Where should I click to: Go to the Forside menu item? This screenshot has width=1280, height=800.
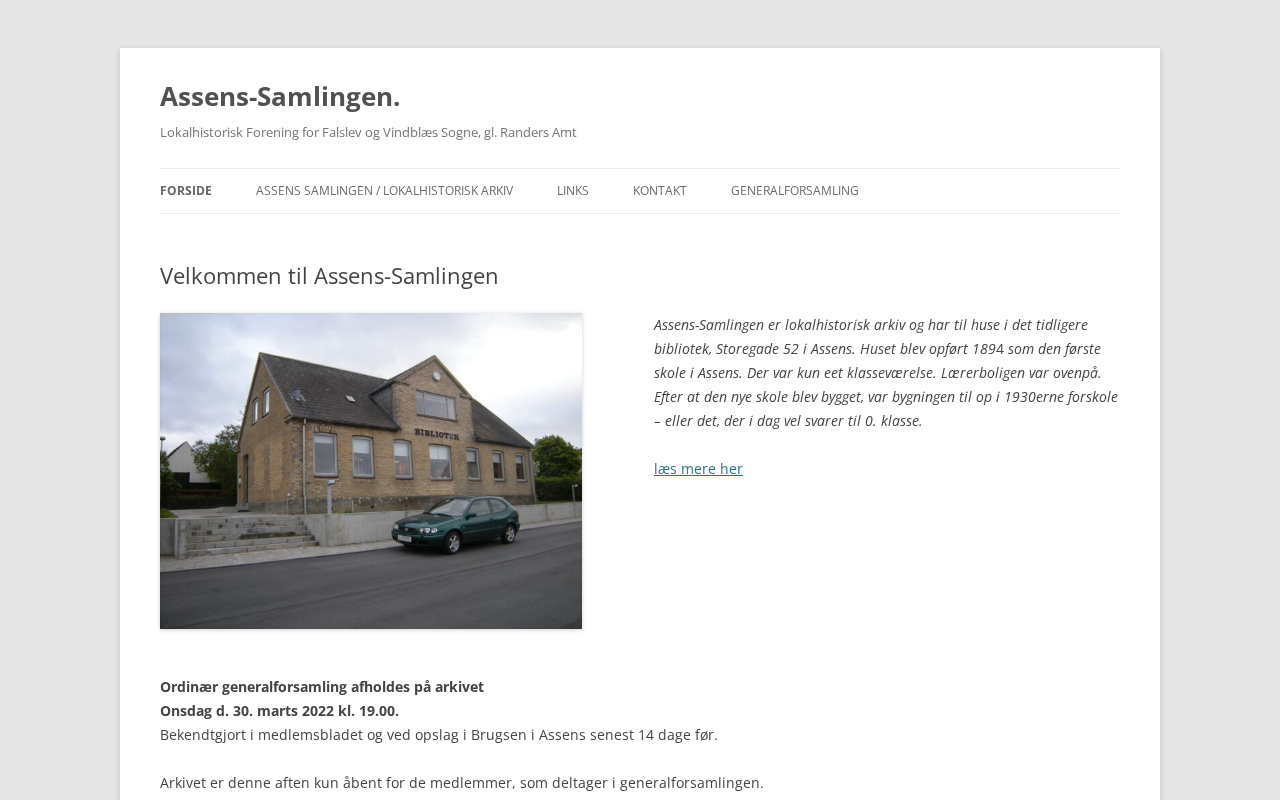pyautogui.click(x=186, y=190)
